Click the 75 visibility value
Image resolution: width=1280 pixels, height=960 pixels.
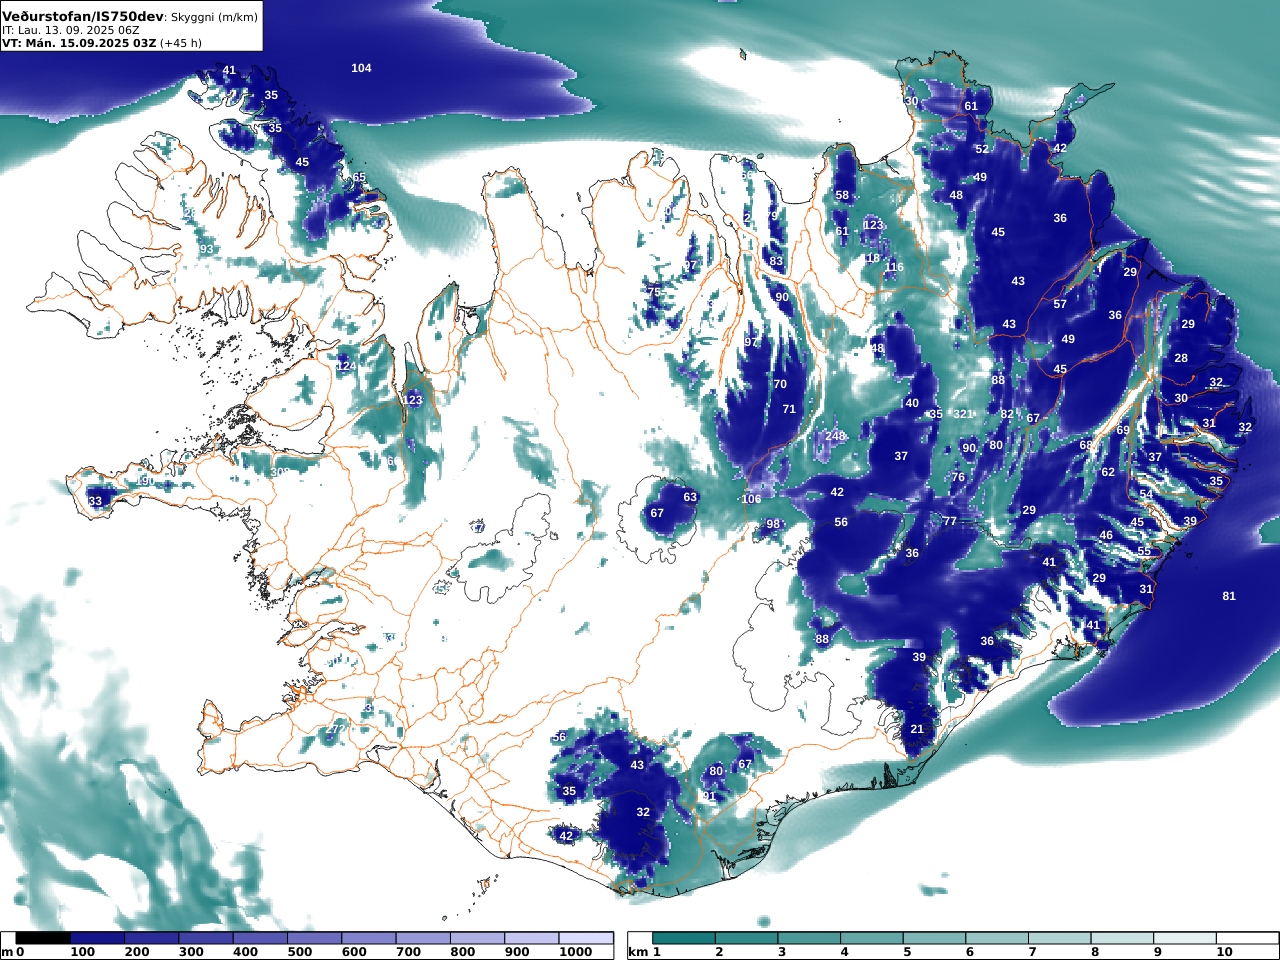654,292
